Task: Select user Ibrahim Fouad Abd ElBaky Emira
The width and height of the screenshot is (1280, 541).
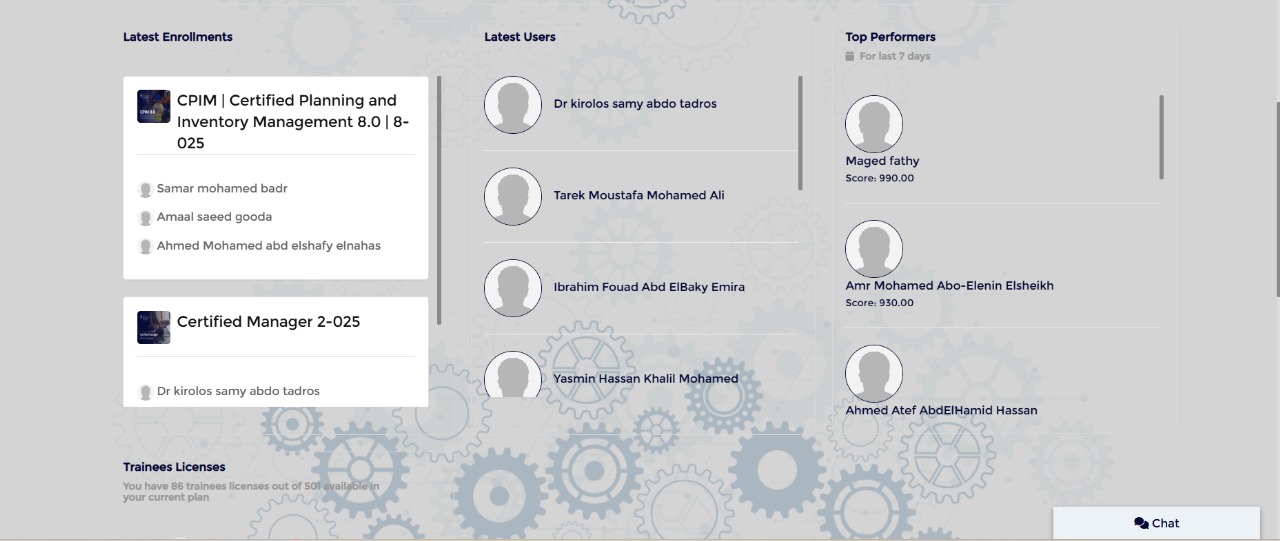Action: click(x=649, y=287)
